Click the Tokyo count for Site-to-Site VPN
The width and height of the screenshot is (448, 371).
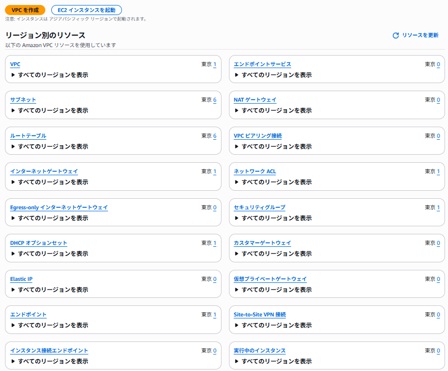tap(438, 315)
